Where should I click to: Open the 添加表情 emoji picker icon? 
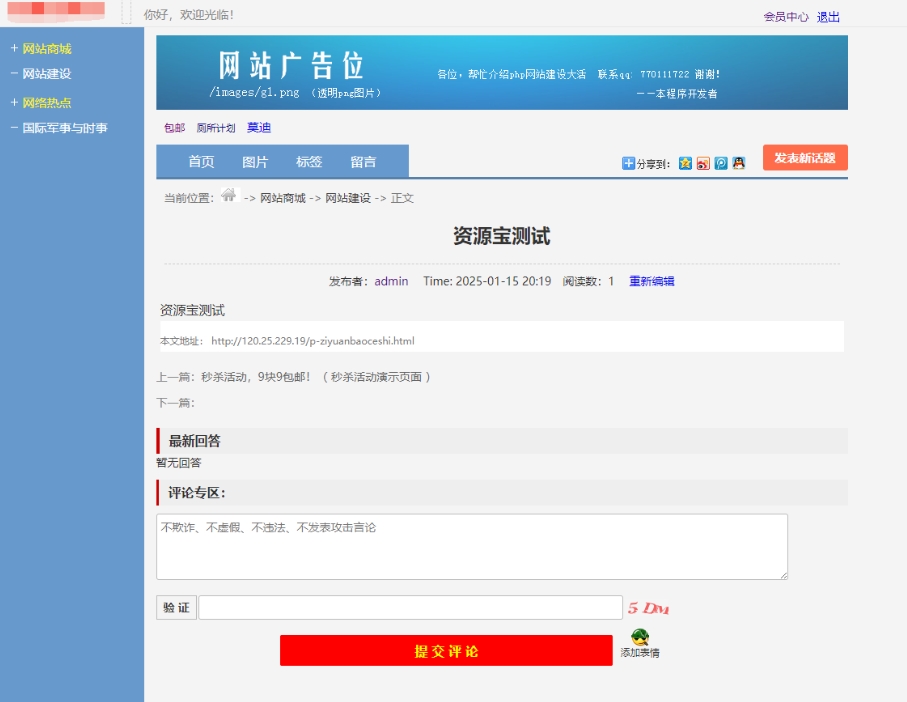click(x=640, y=638)
